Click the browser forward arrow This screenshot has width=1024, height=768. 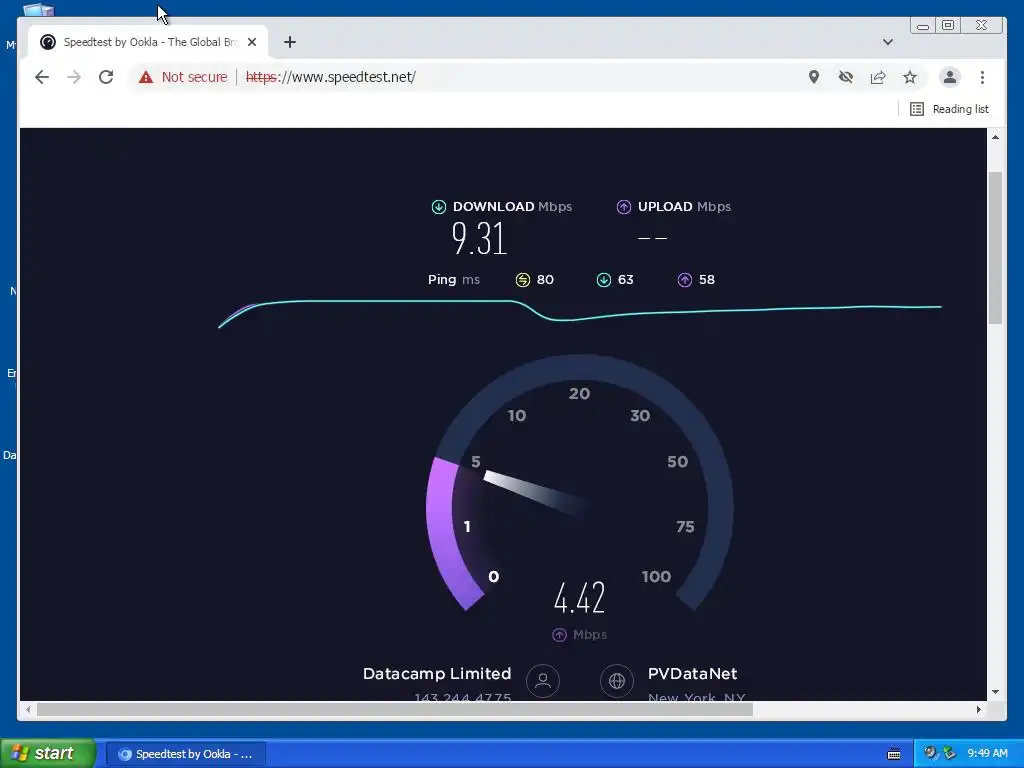(x=74, y=77)
